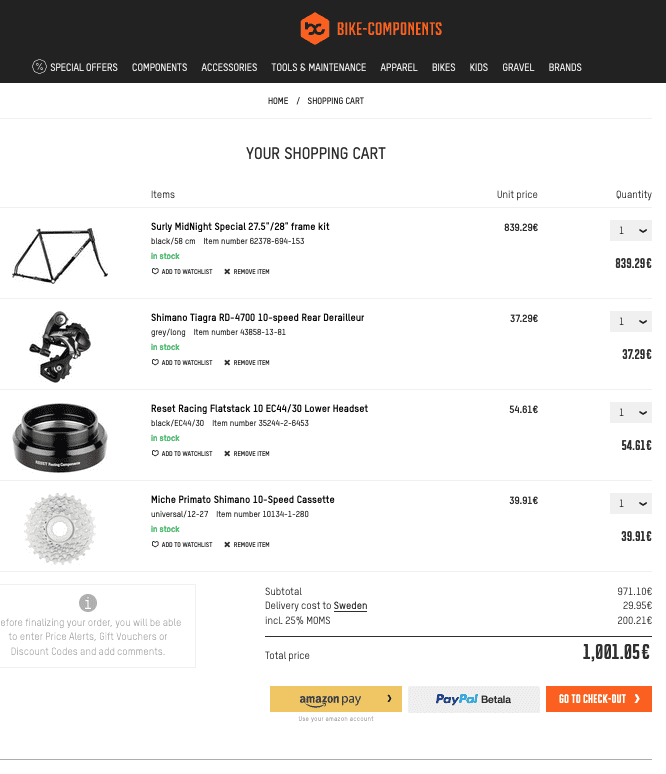Open the Reset Racing headset product thumbnail
This screenshot has height=774, width=666.
(60, 437)
